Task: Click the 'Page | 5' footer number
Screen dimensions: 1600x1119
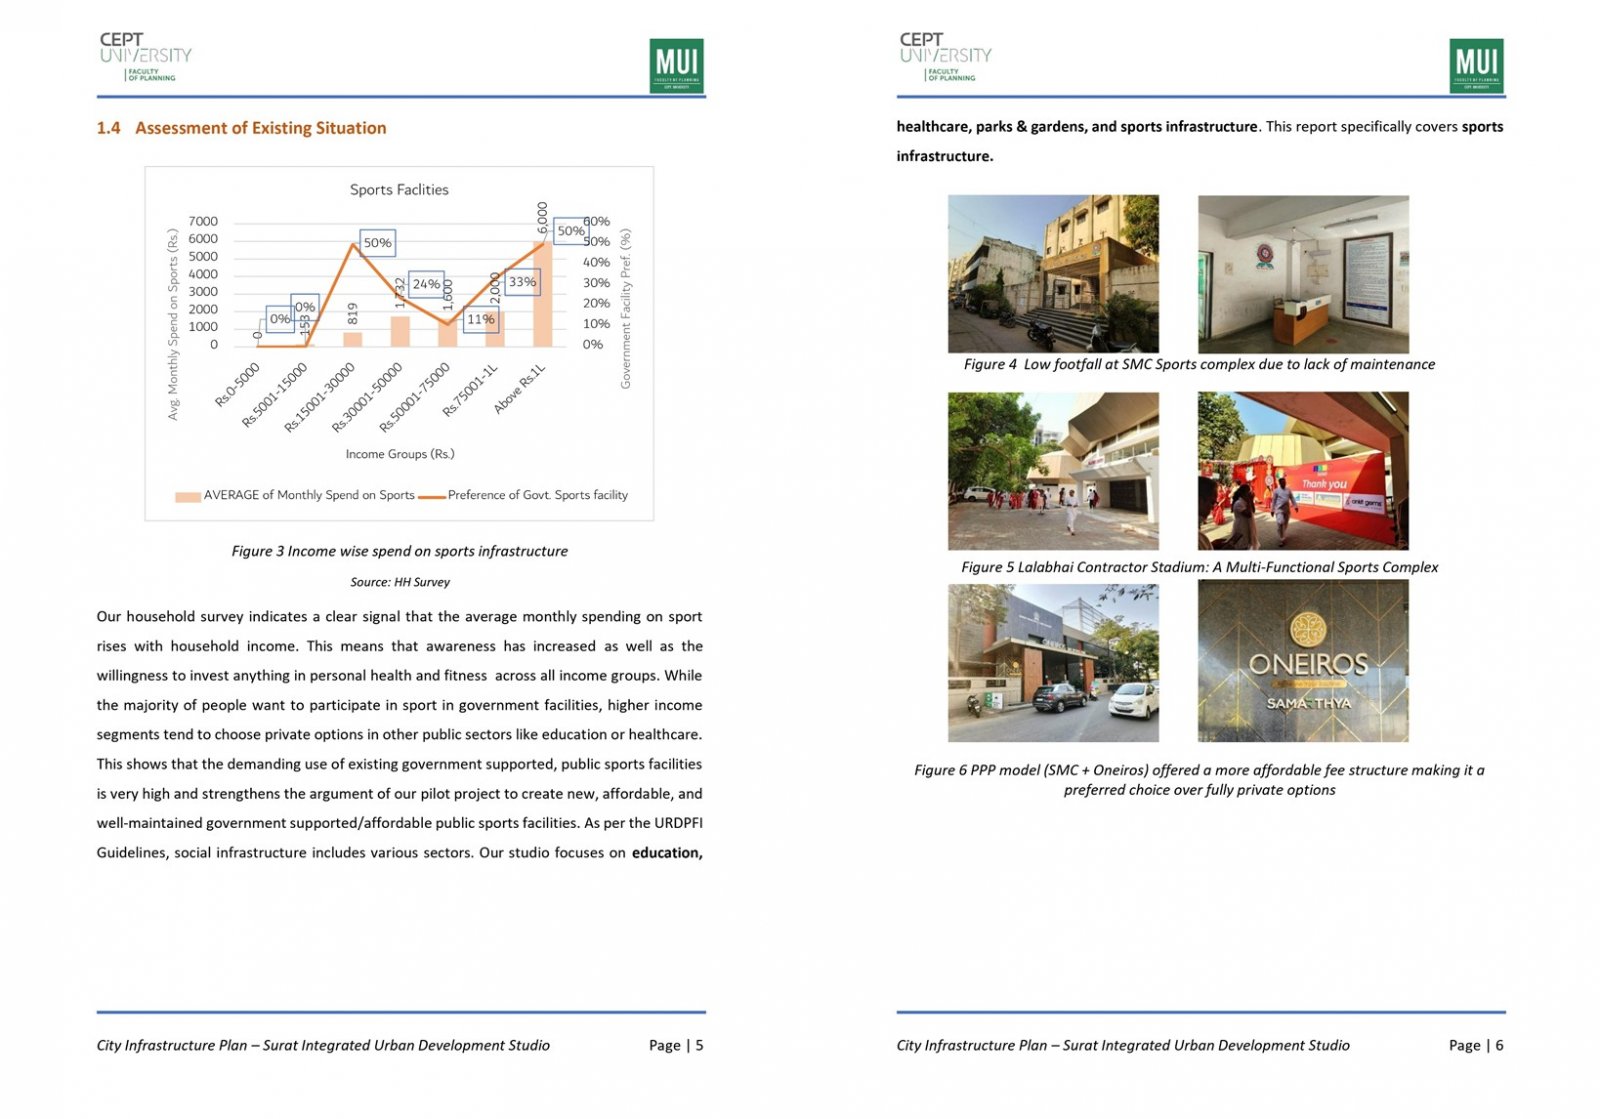Action: (x=676, y=1045)
